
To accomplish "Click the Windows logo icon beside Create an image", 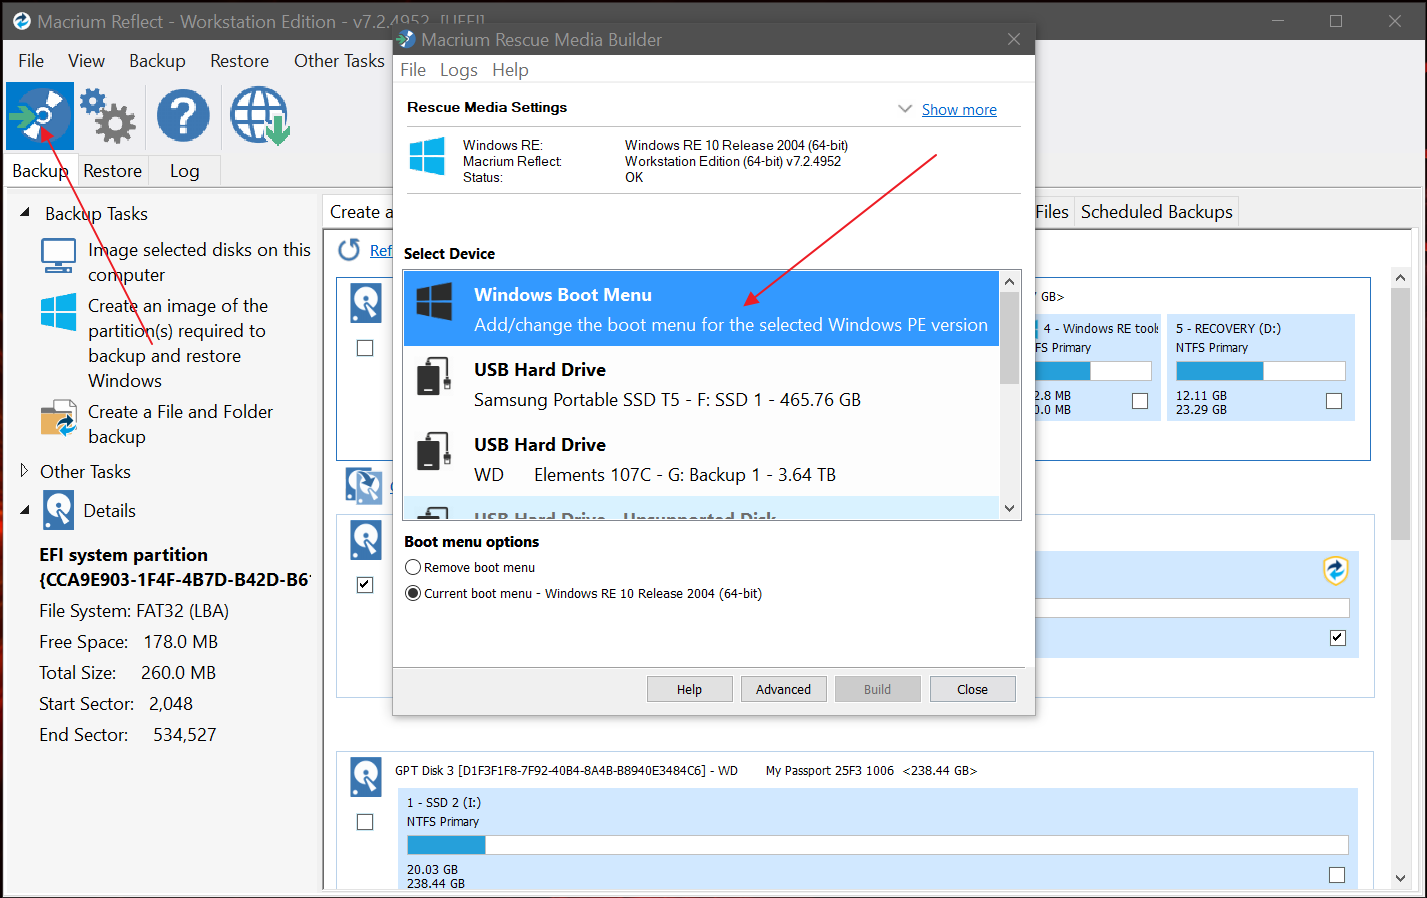I will [58, 312].
